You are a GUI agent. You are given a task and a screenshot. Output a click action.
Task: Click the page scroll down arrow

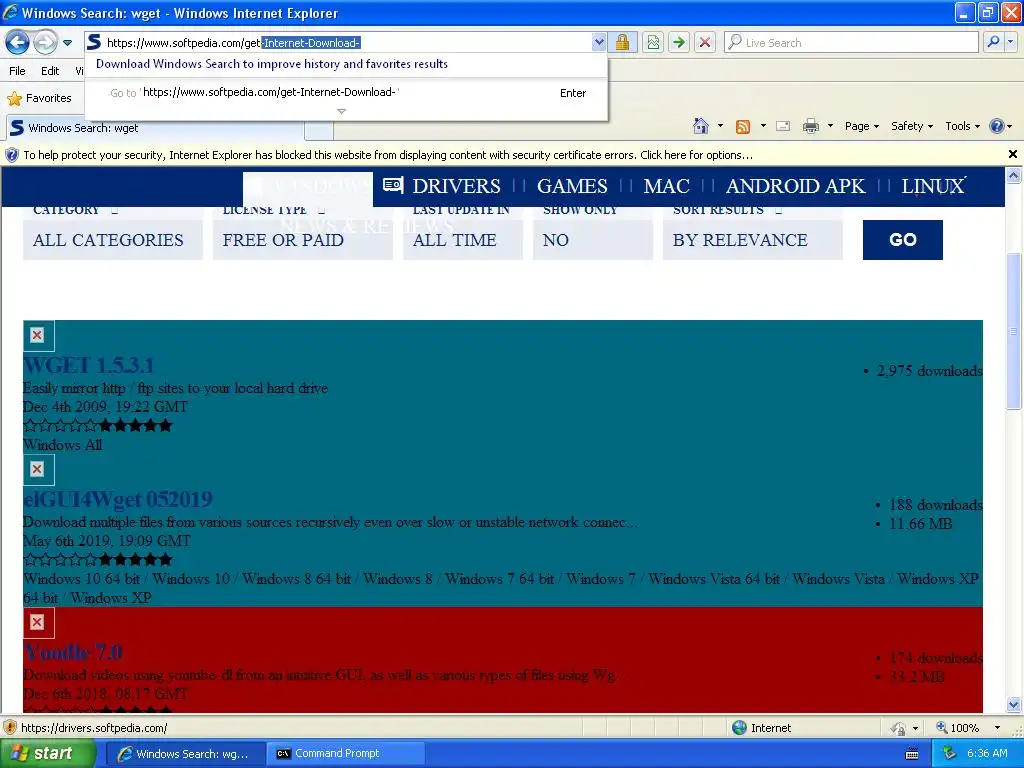pyautogui.click(x=1013, y=705)
